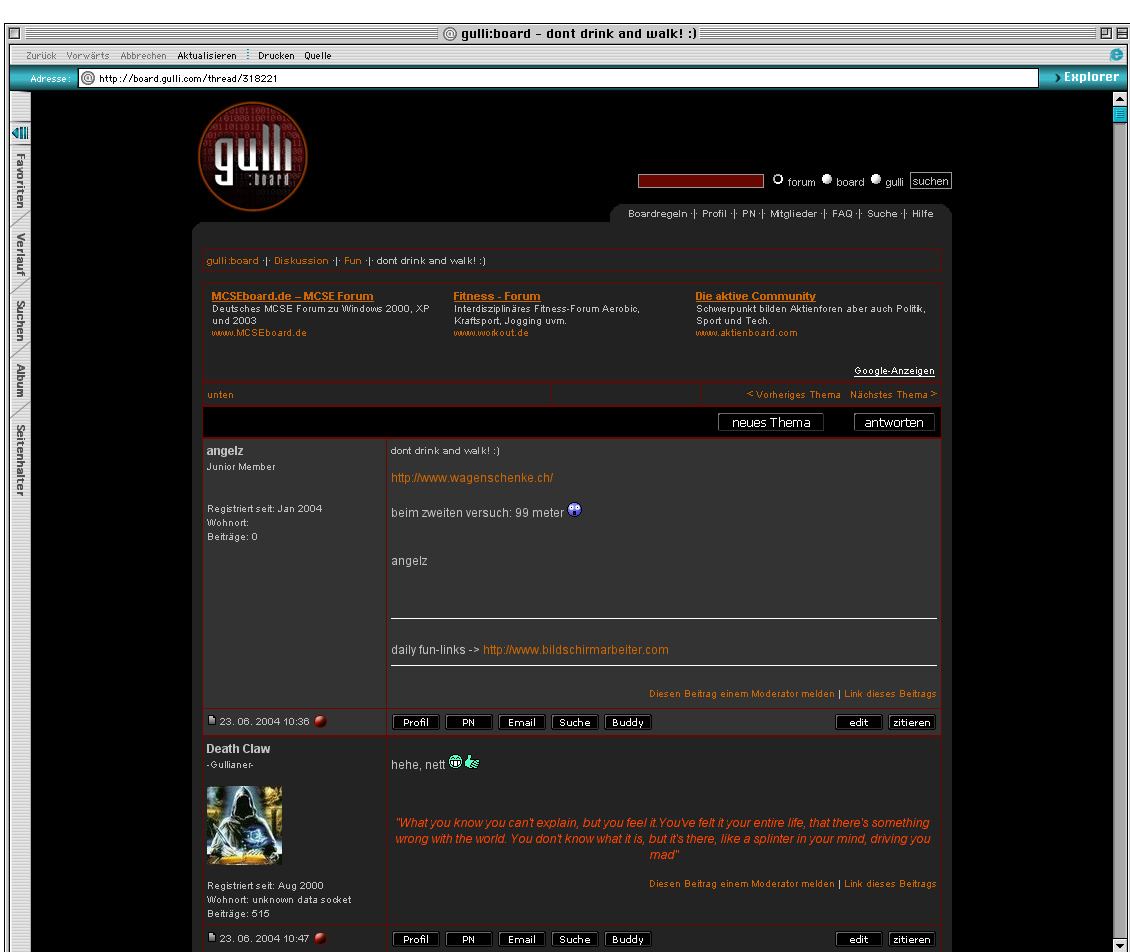Click the post status dot for angelz's post

321,721
